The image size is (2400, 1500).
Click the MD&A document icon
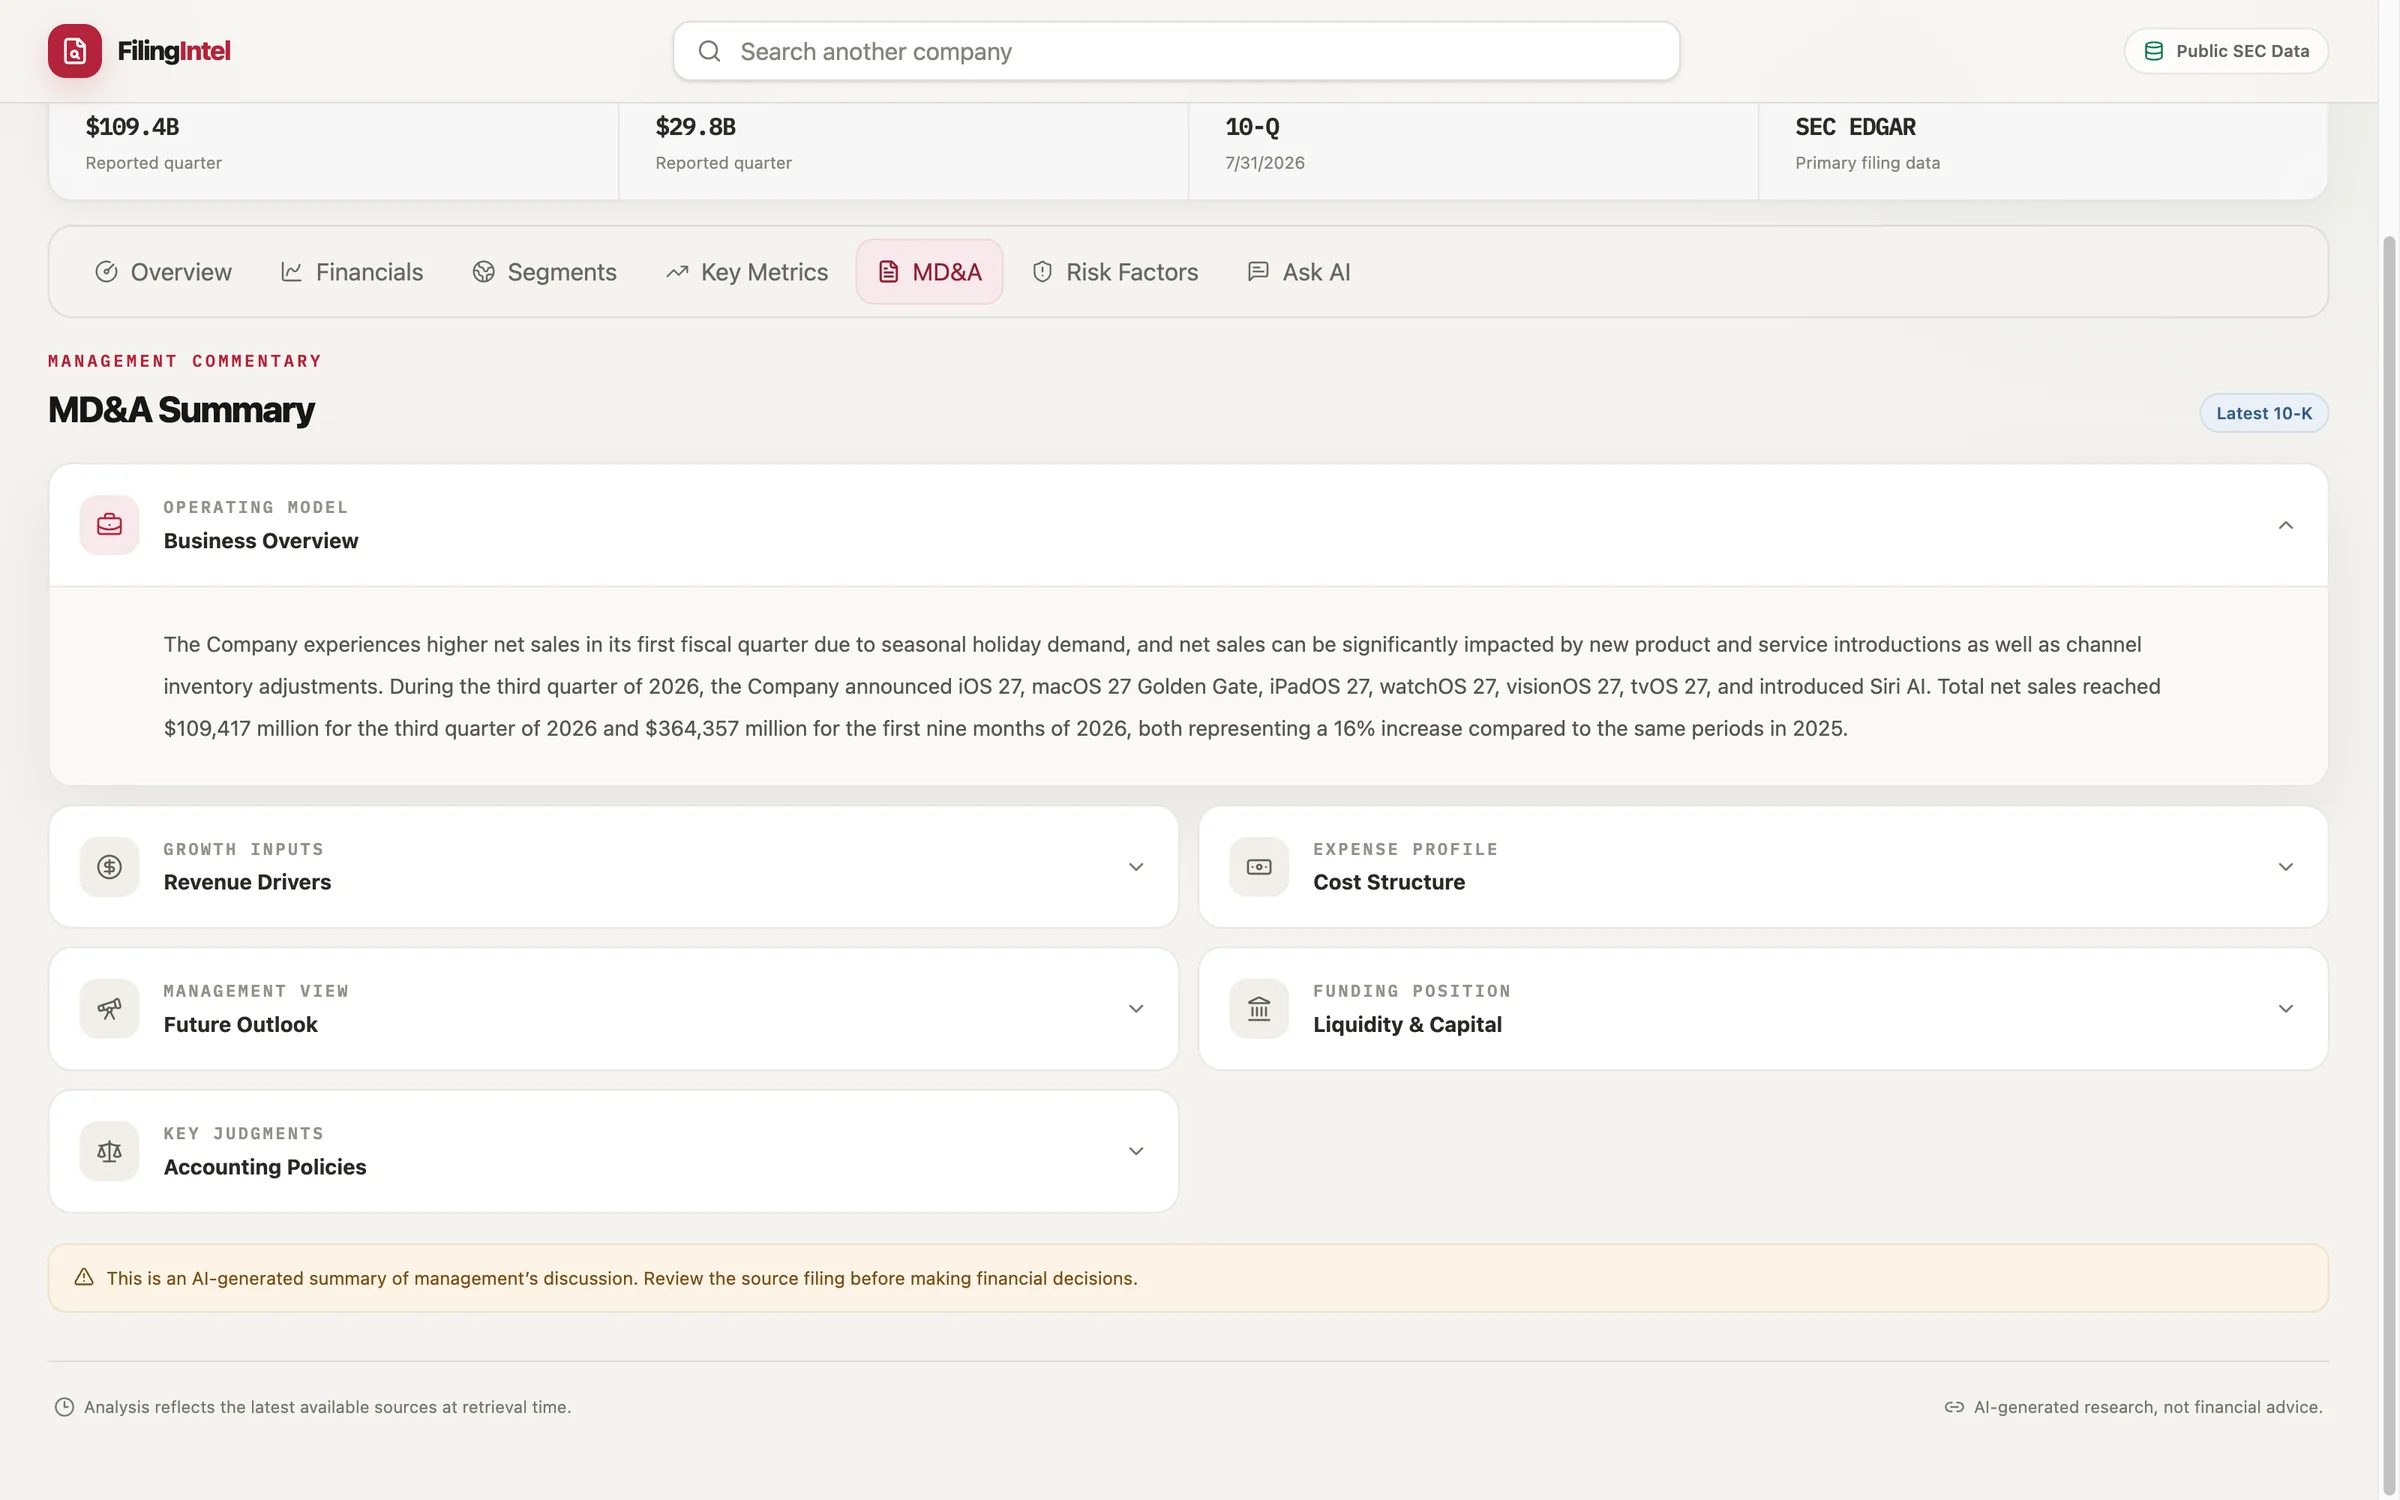coord(888,272)
